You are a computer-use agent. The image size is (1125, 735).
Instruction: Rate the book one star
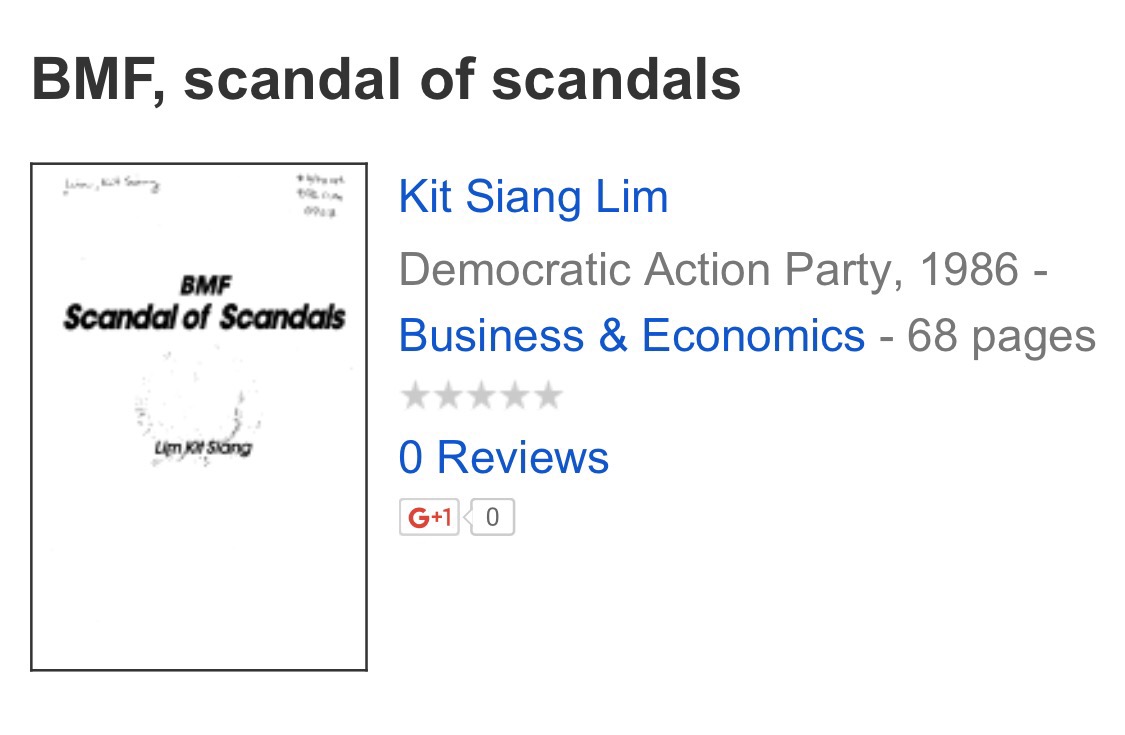[414, 397]
